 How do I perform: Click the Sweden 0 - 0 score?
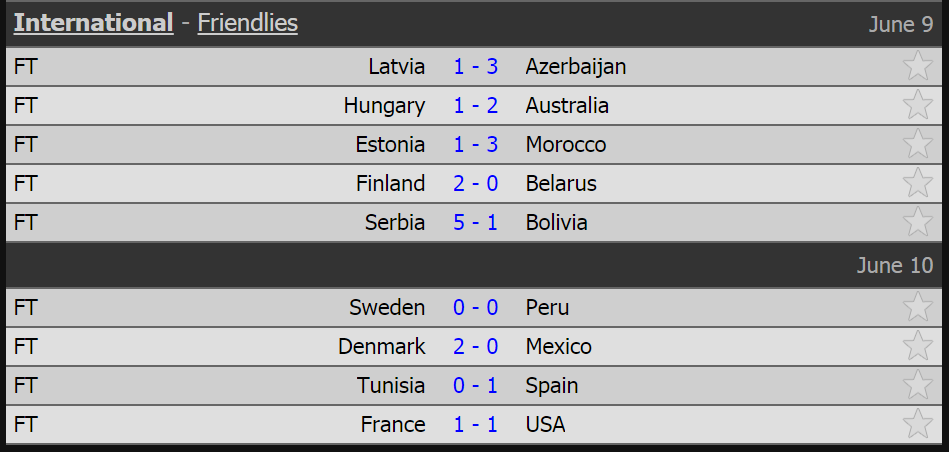[x=476, y=308]
